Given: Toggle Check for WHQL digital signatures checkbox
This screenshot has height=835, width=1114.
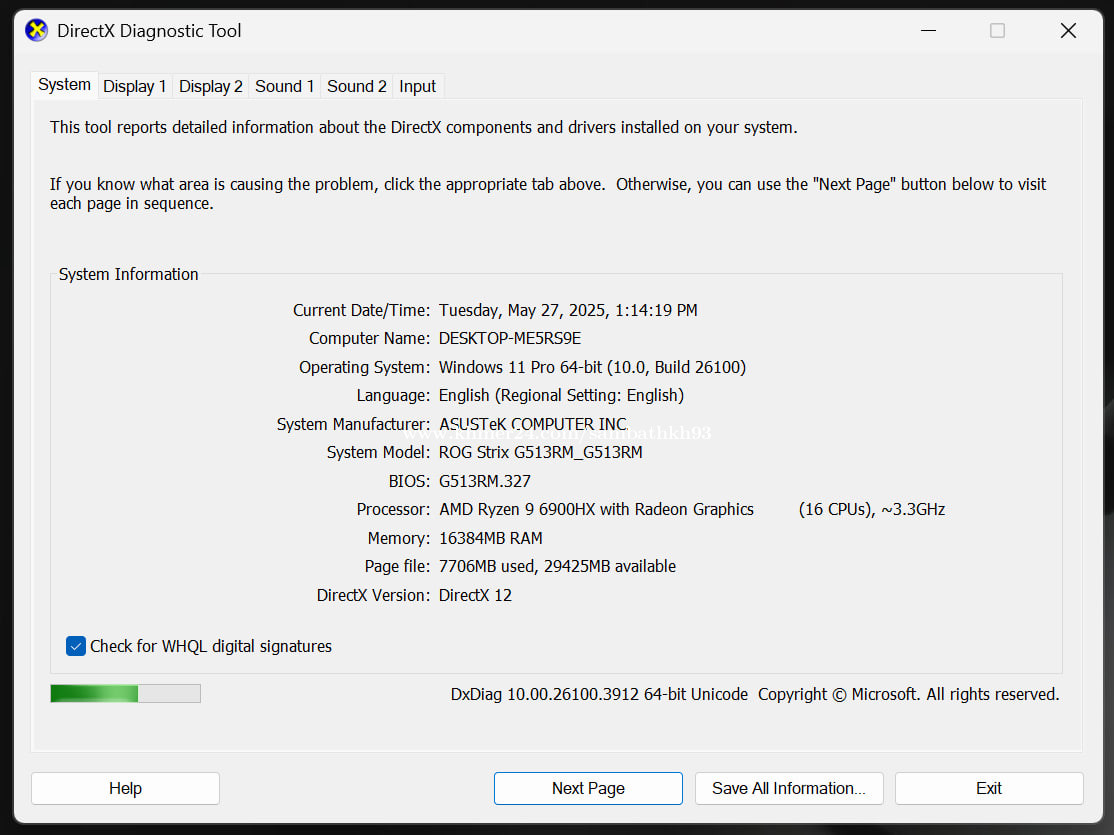Looking at the screenshot, I should [x=76, y=646].
